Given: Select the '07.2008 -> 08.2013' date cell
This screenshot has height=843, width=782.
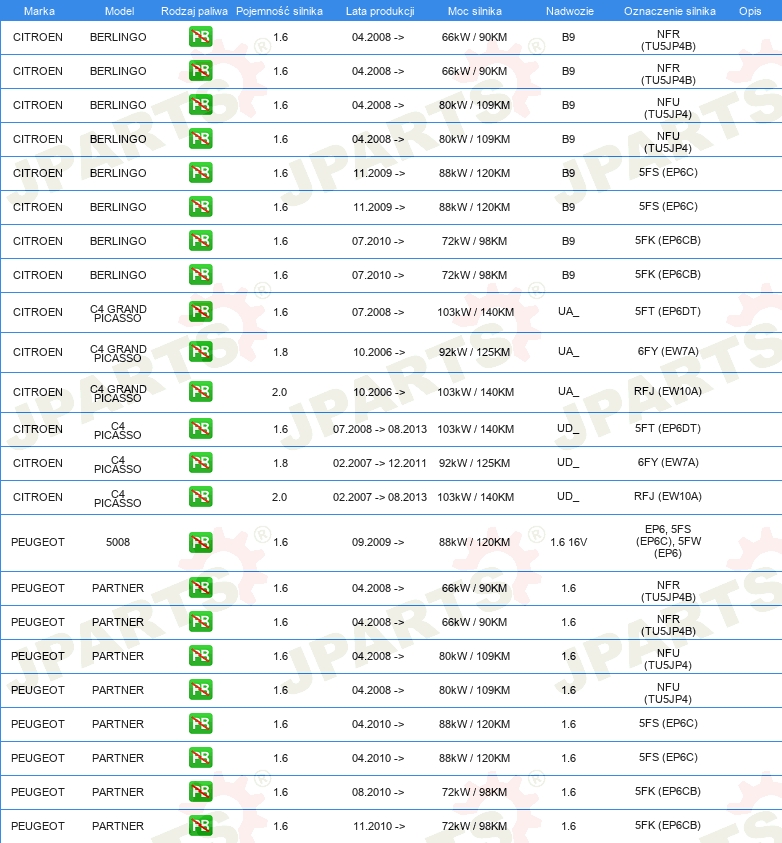Looking at the screenshot, I should click(379, 429).
